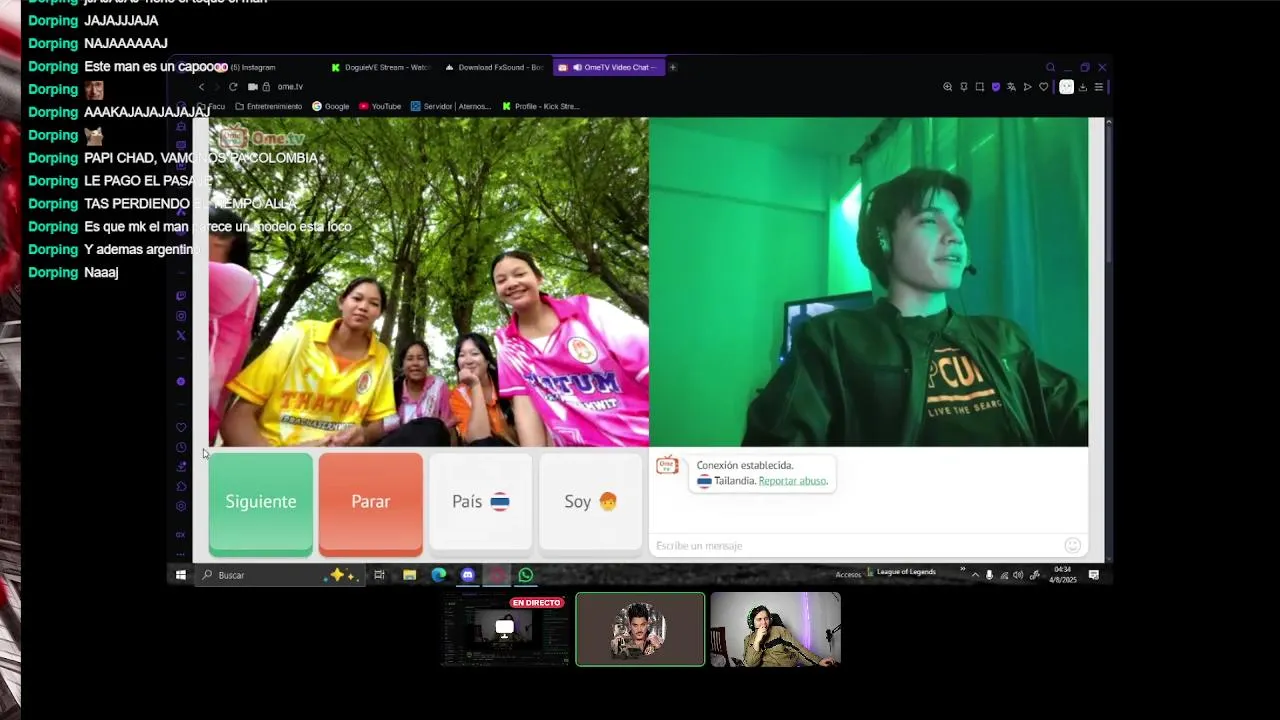The height and width of the screenshot is (720, 1280).
Task: Click the play icon in browser toolbar
Action: click(1027, 87)
